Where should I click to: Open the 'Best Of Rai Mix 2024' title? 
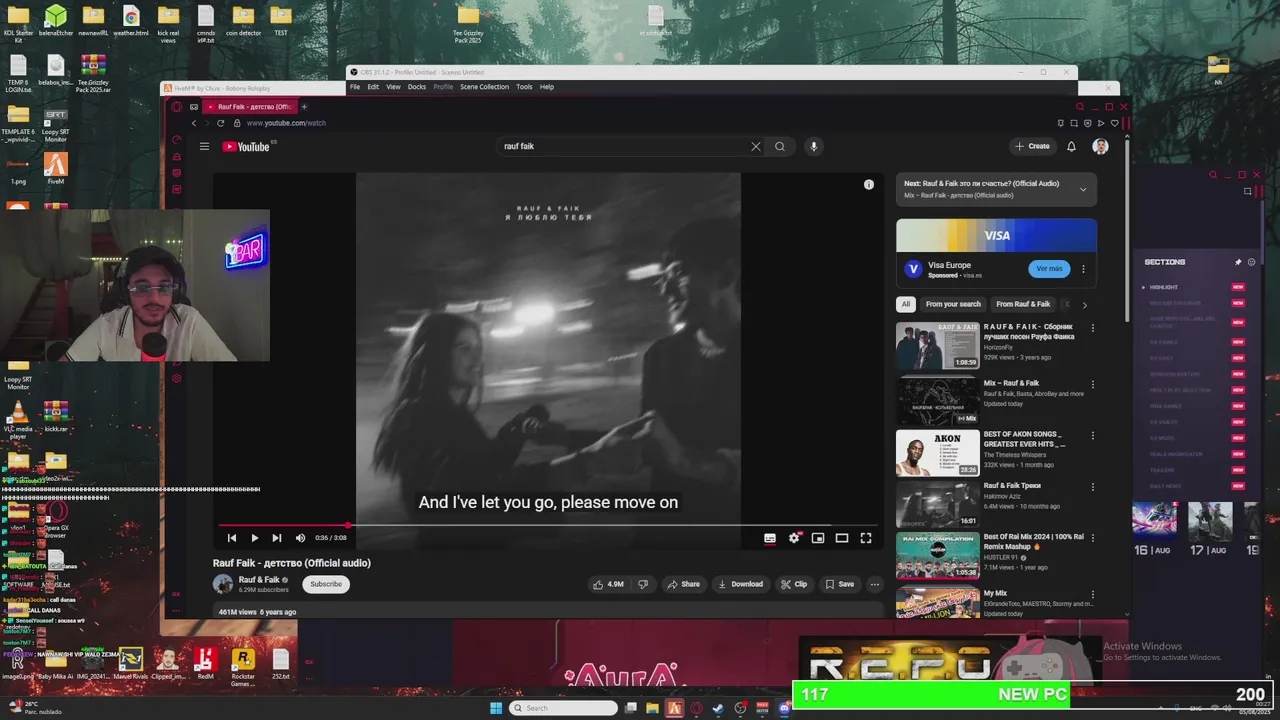click(x=1033, y=541)
